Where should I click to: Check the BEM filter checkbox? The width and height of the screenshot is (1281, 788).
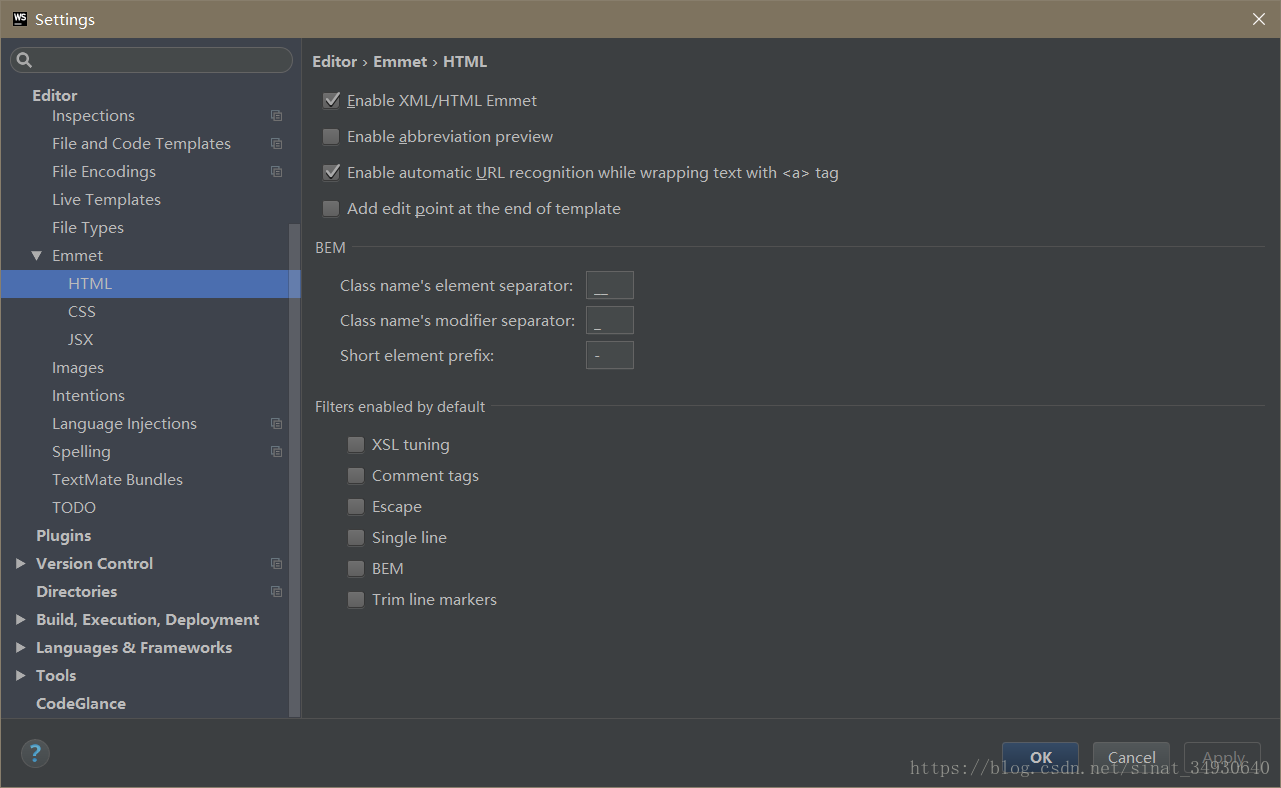[x=356, y=568]
